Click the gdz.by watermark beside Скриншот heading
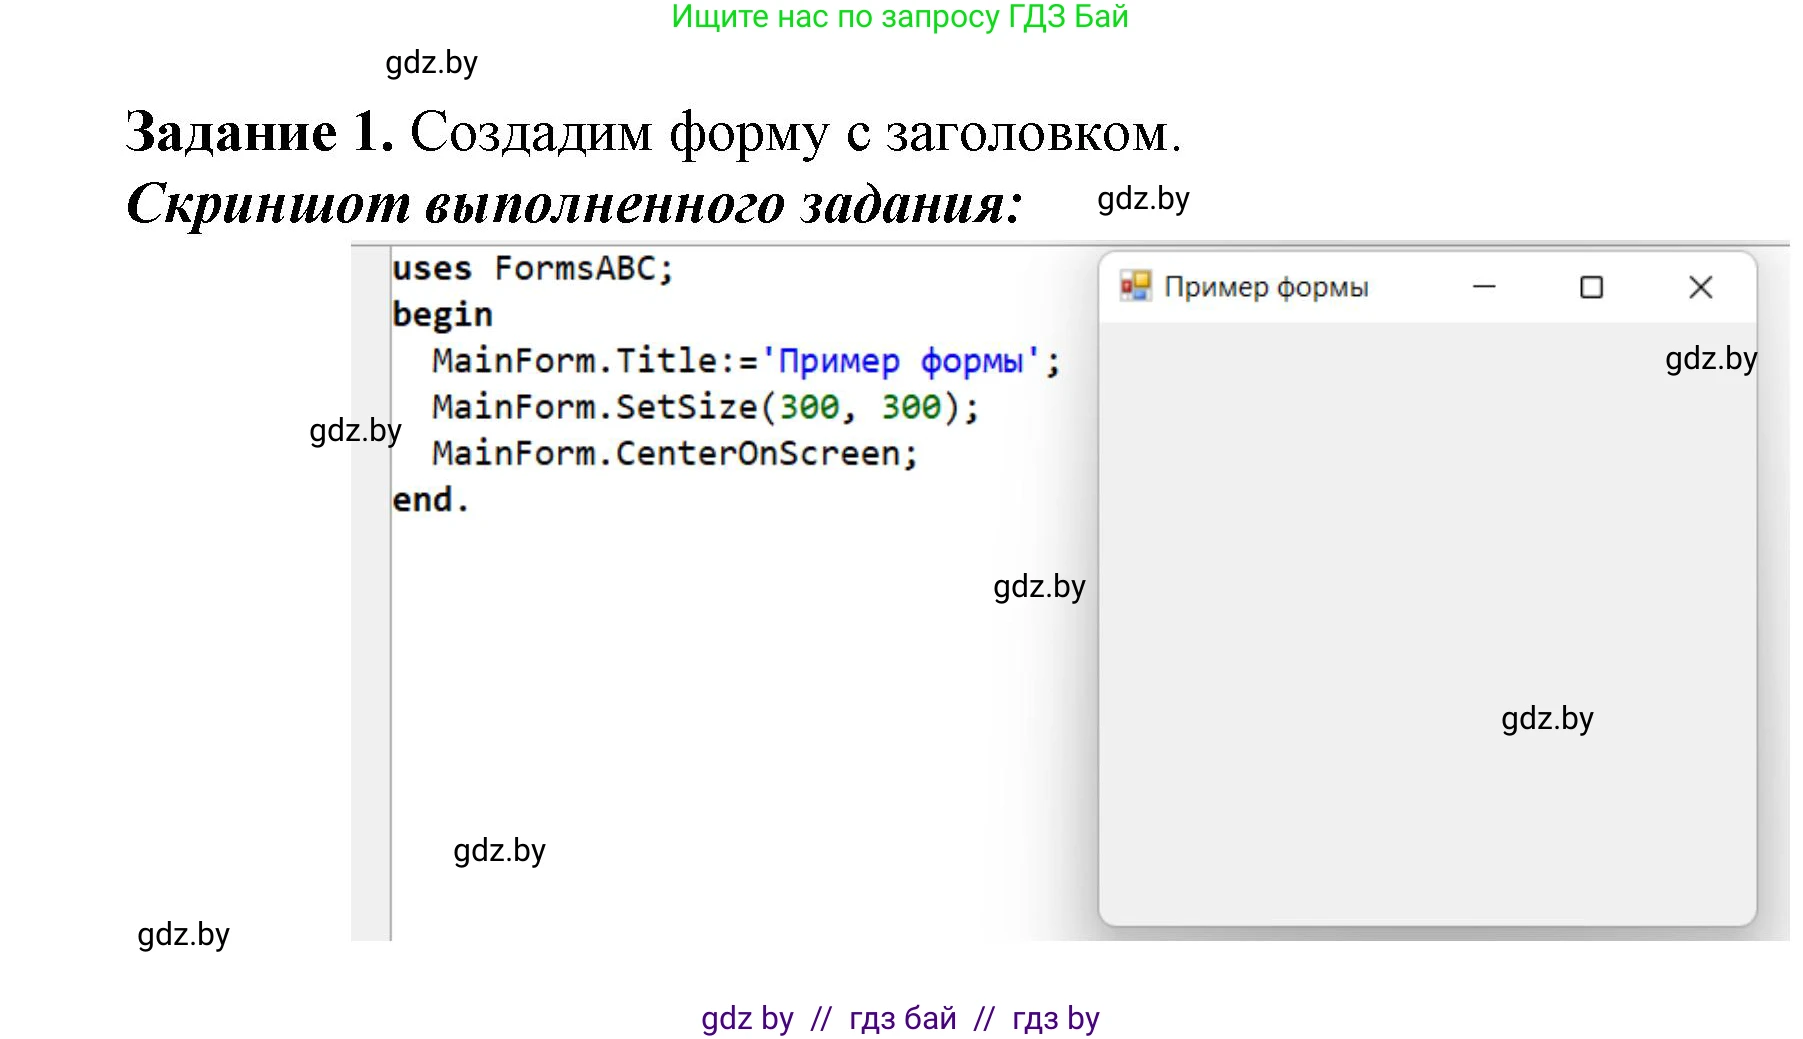The image size is (1803, 1039). point(1143,199)
